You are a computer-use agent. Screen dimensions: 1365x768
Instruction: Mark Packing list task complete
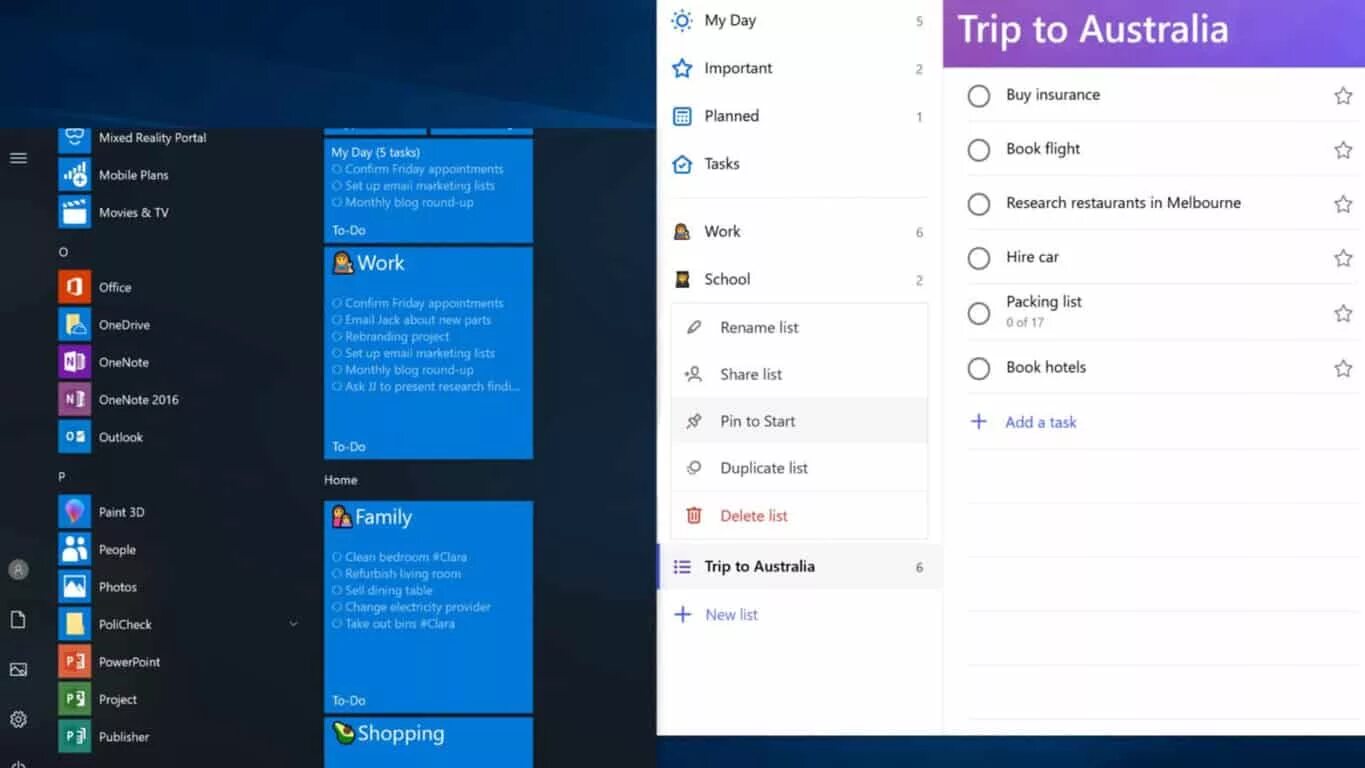pyautogui.click(x=979, y=313)
